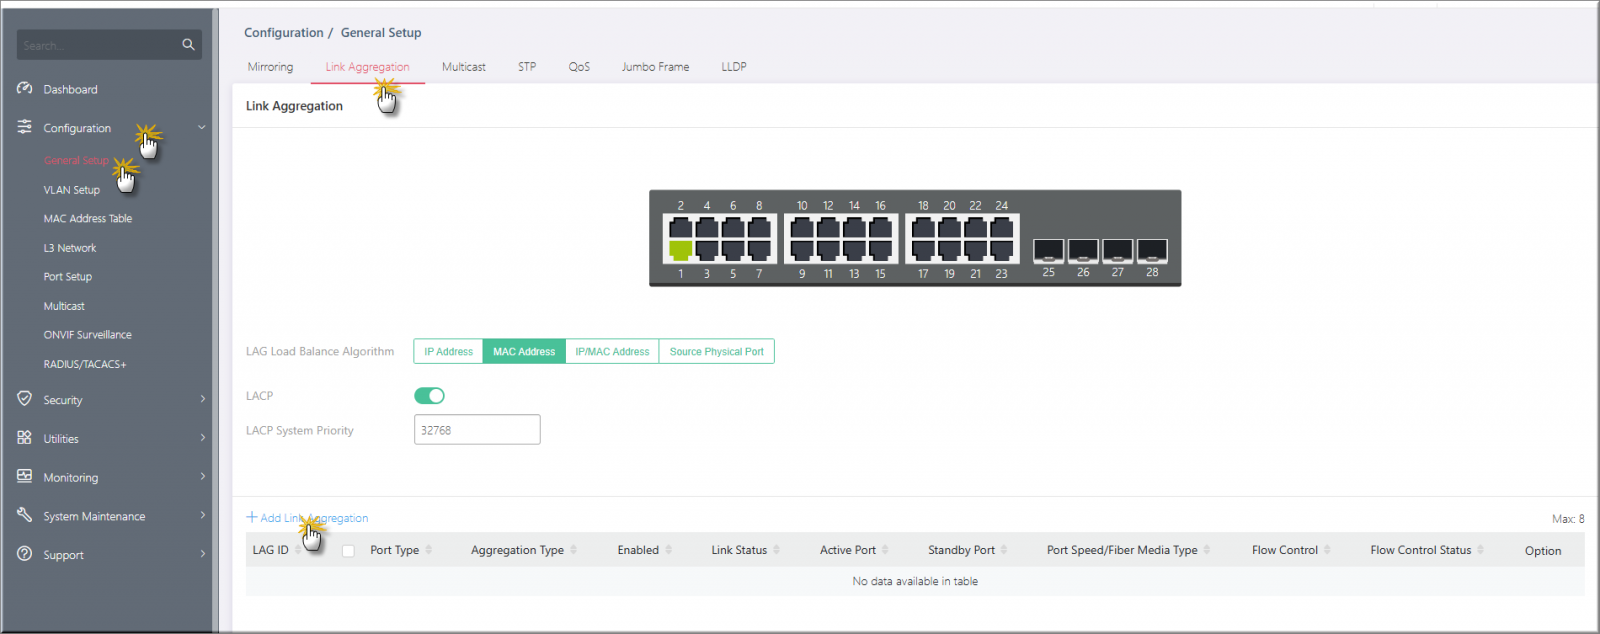This screenshot has height=634, width=1600.
Task: Open the STP tab
Action: [x=527, y=67]
